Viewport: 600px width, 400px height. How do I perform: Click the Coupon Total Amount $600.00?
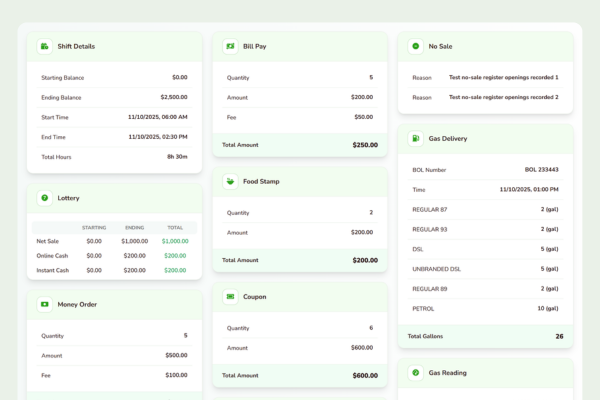[364, 375]
